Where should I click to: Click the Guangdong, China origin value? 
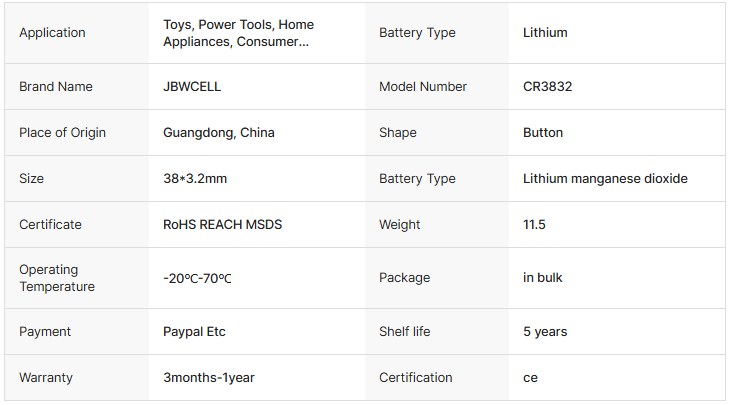click(x=218, y=133)
